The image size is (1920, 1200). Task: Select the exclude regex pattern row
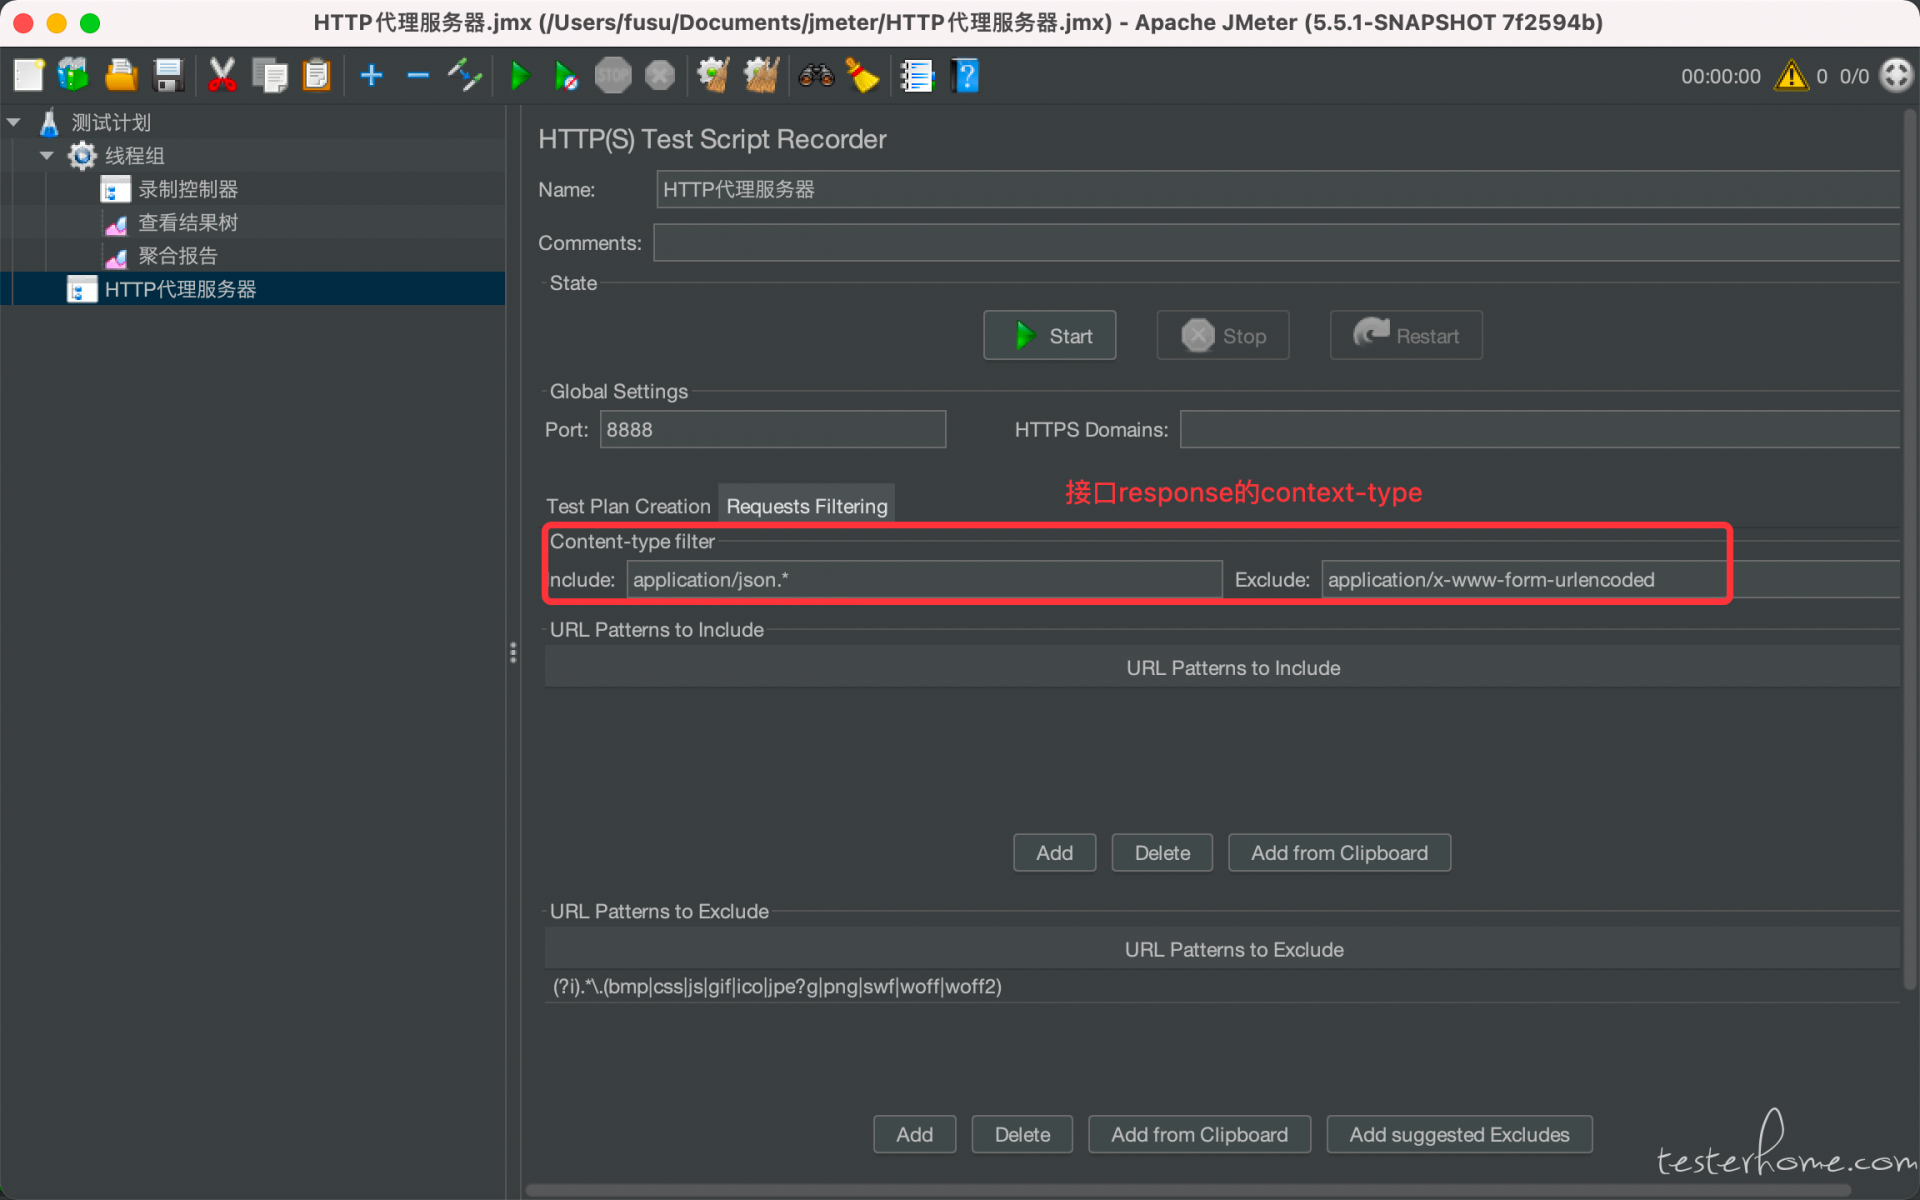pos(1222,987)
